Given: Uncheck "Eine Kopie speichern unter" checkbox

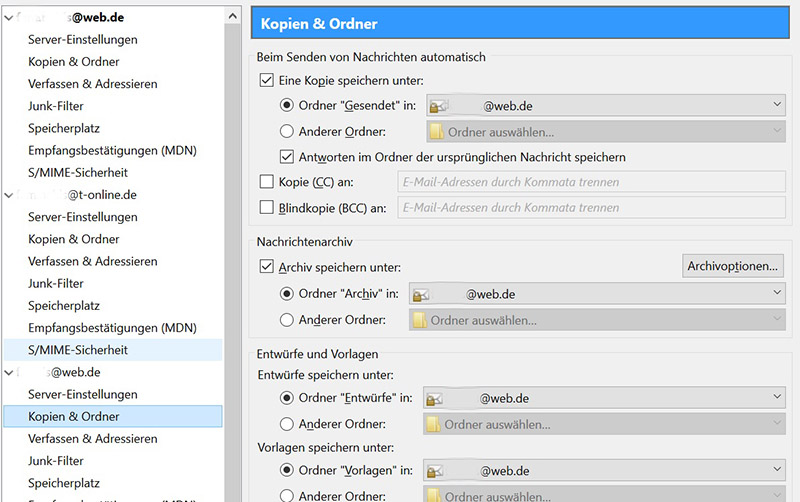Looking at the screenshot, I should 266,79.
